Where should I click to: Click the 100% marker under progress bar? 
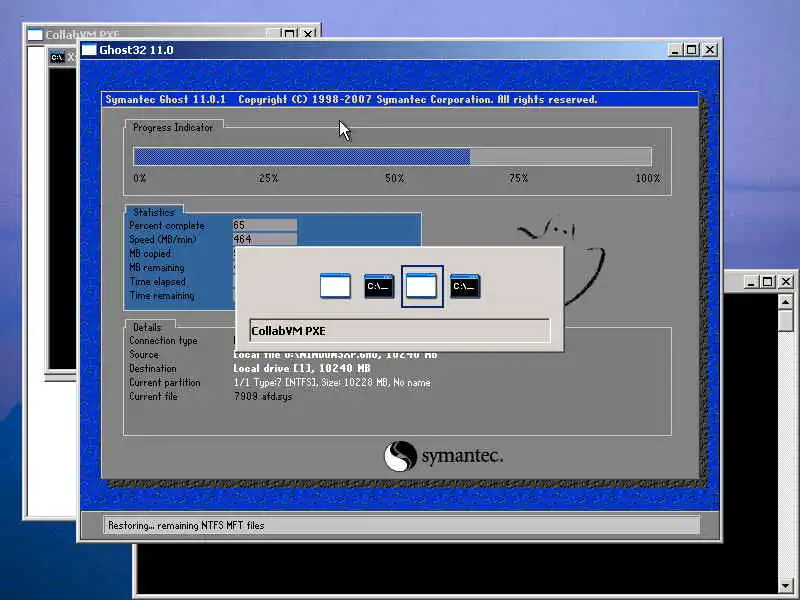tap(647, 178)
